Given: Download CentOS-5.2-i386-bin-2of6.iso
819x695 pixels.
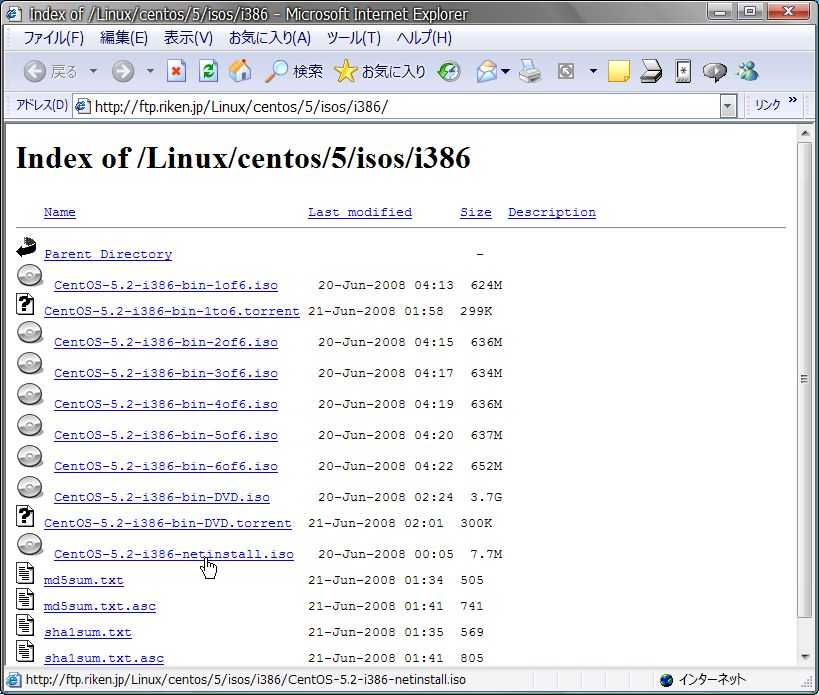Looking at the screenshot, I should 166,342.
